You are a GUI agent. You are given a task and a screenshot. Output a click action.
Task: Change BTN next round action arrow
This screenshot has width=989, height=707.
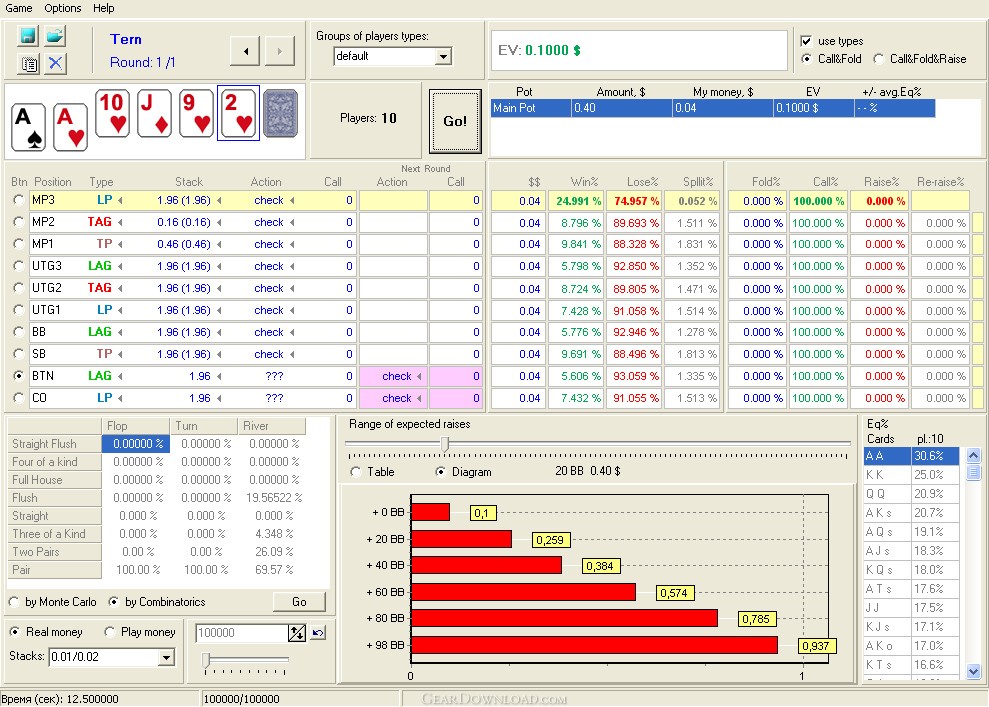click(x=419, y=377)
